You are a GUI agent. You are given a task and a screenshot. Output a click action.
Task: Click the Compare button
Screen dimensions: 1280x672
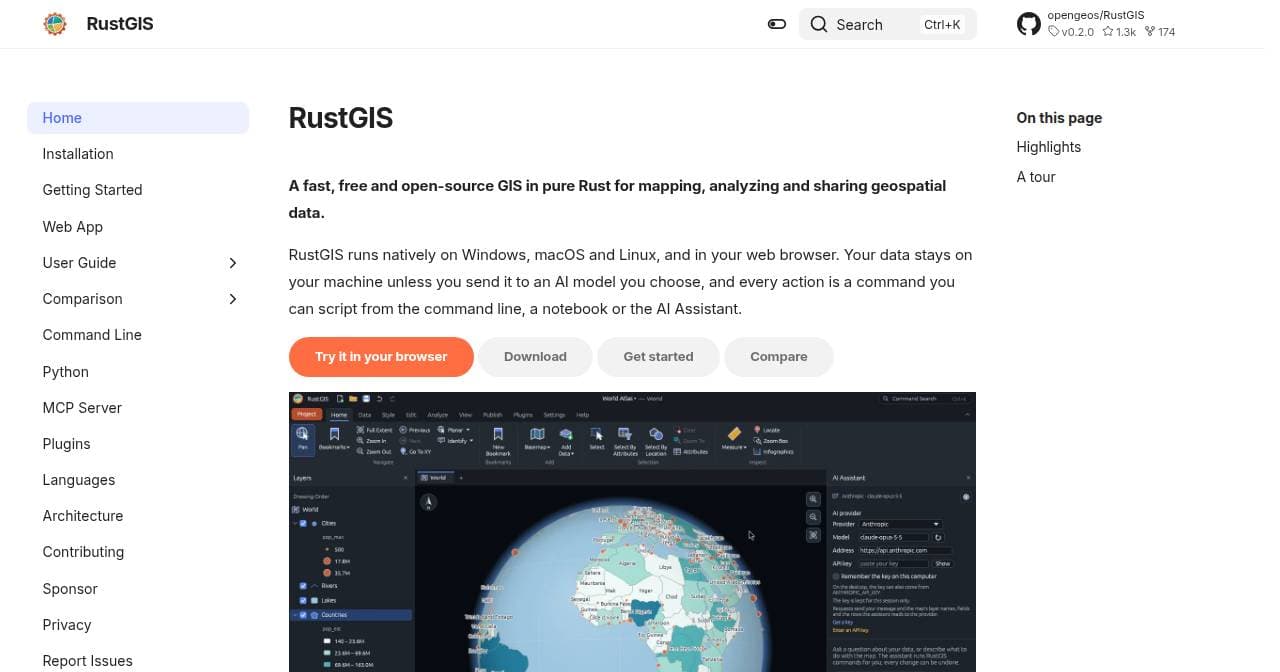[779, 357]
